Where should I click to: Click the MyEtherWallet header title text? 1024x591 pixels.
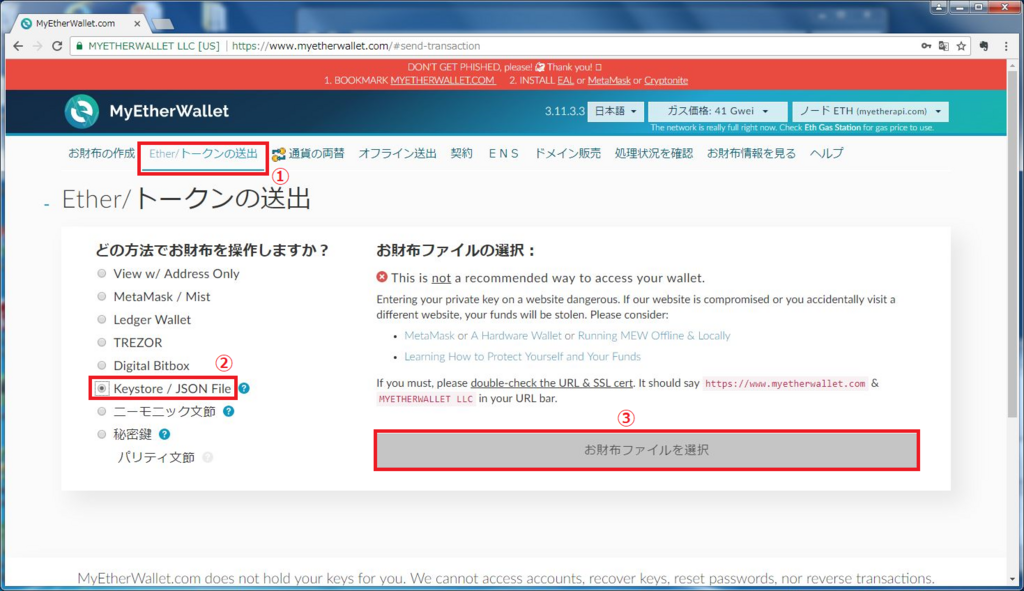click(x=169, y=111)
